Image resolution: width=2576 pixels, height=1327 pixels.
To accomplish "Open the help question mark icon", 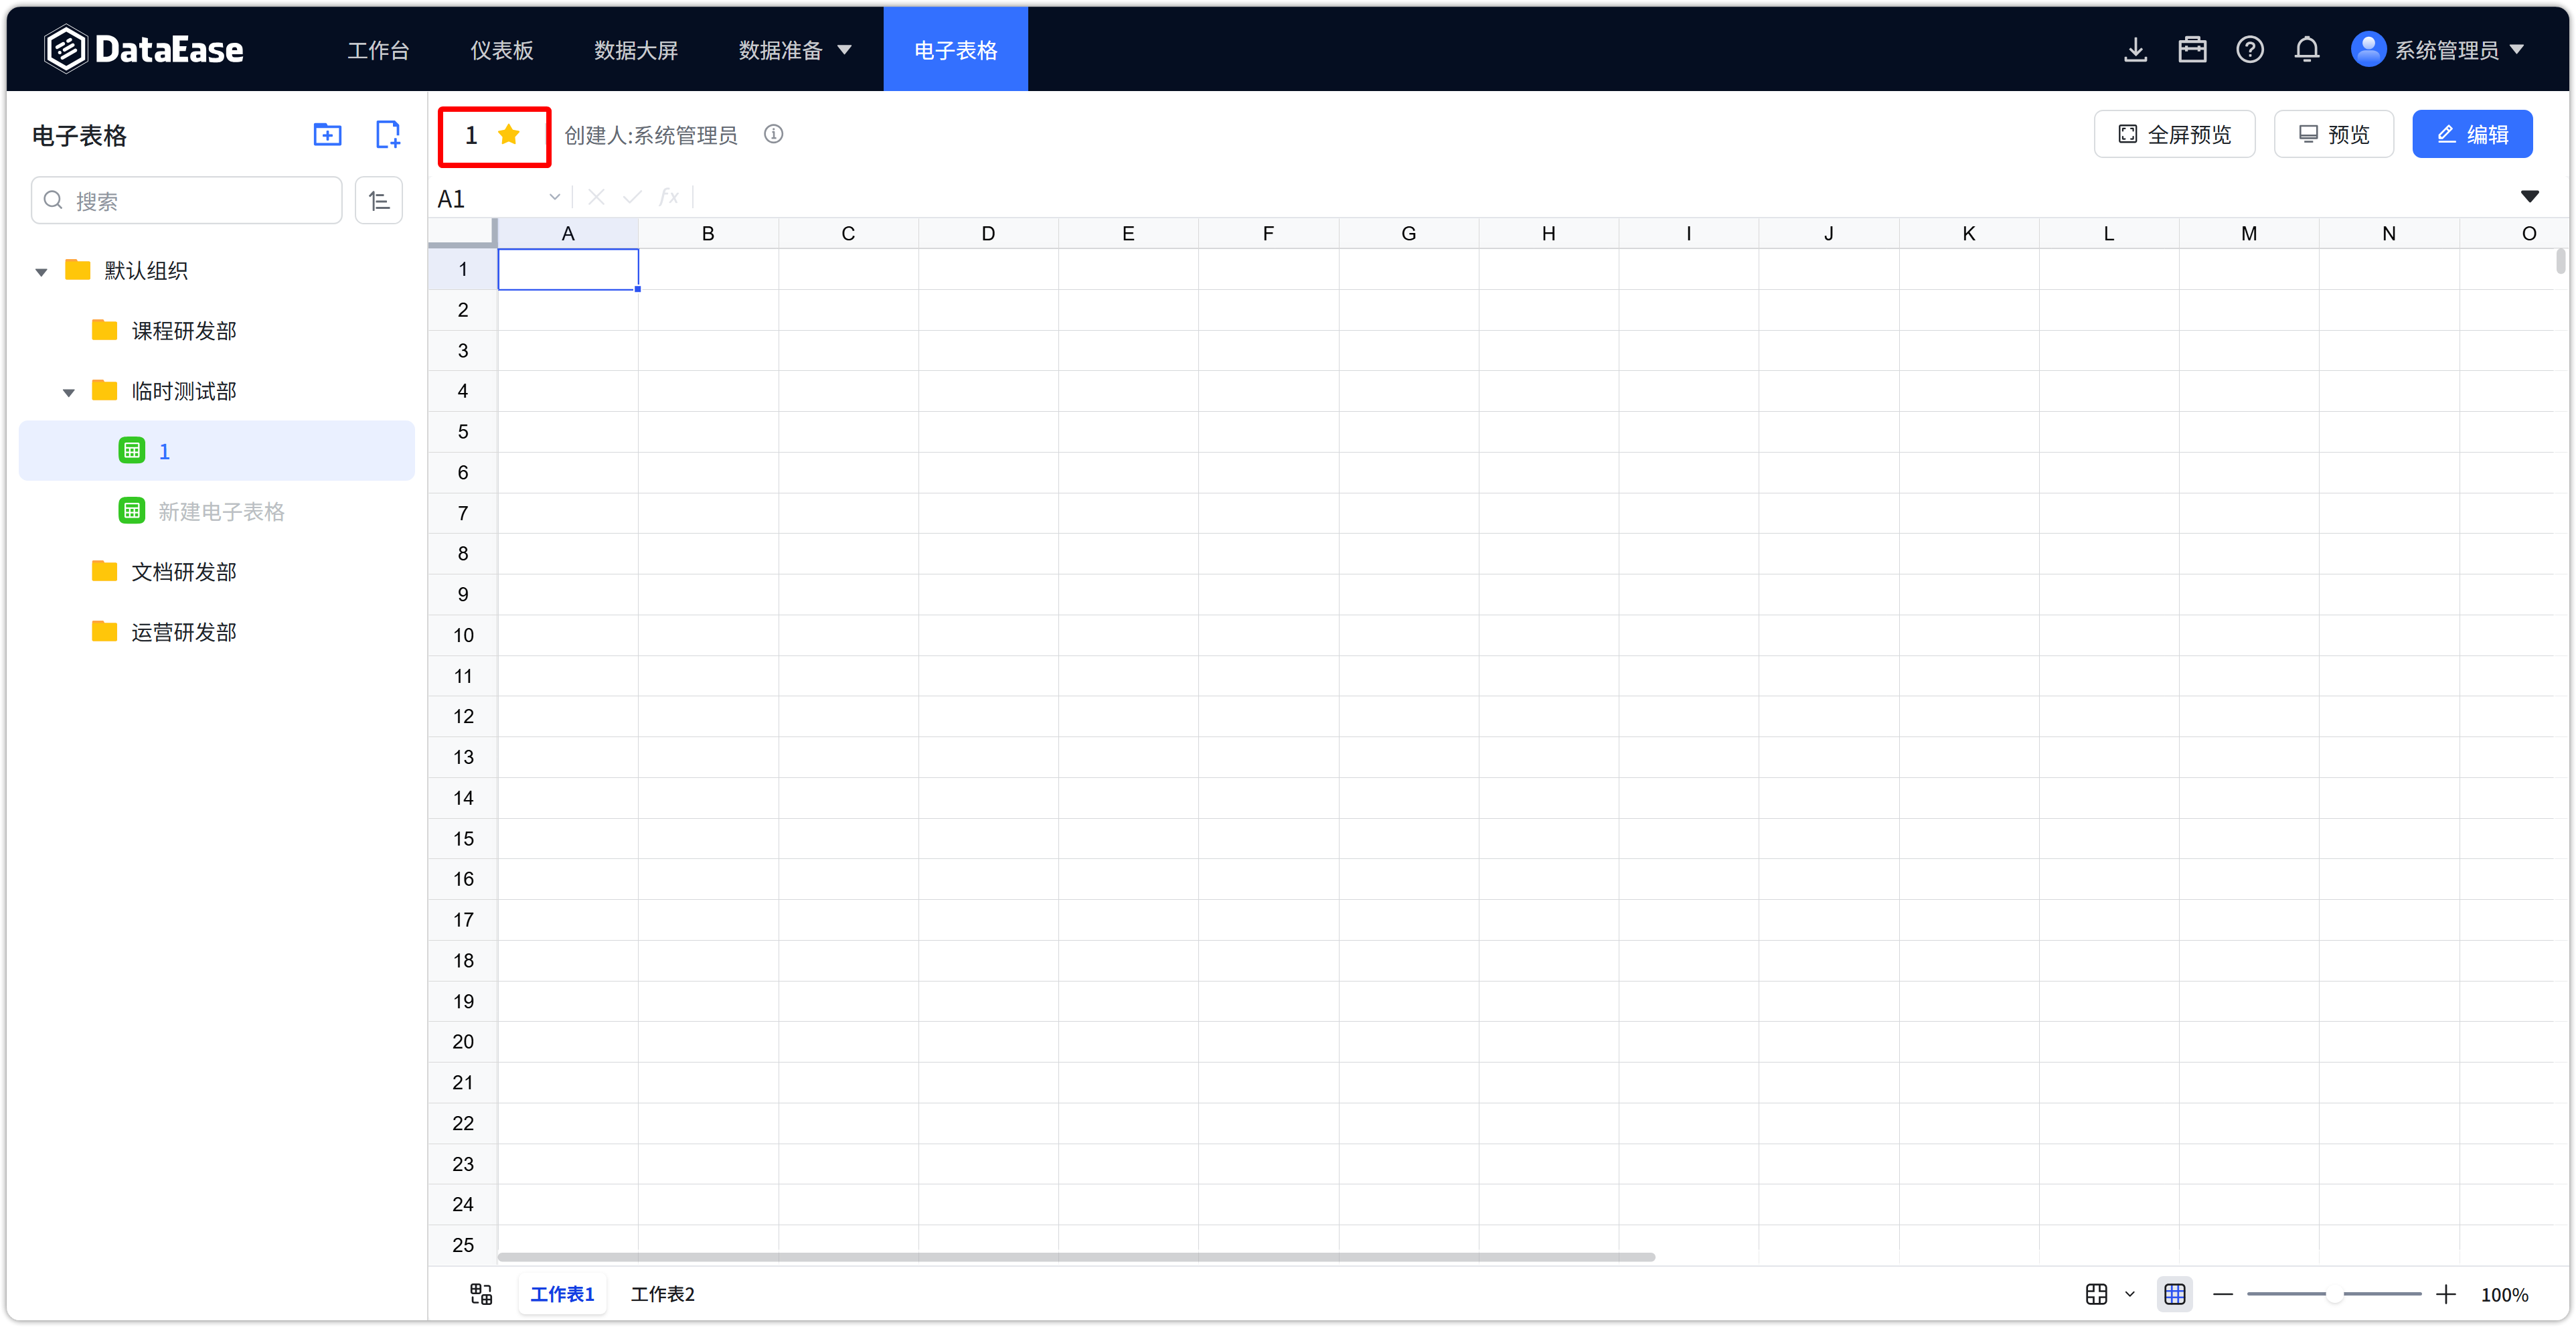I will [x=2249, y=49].
